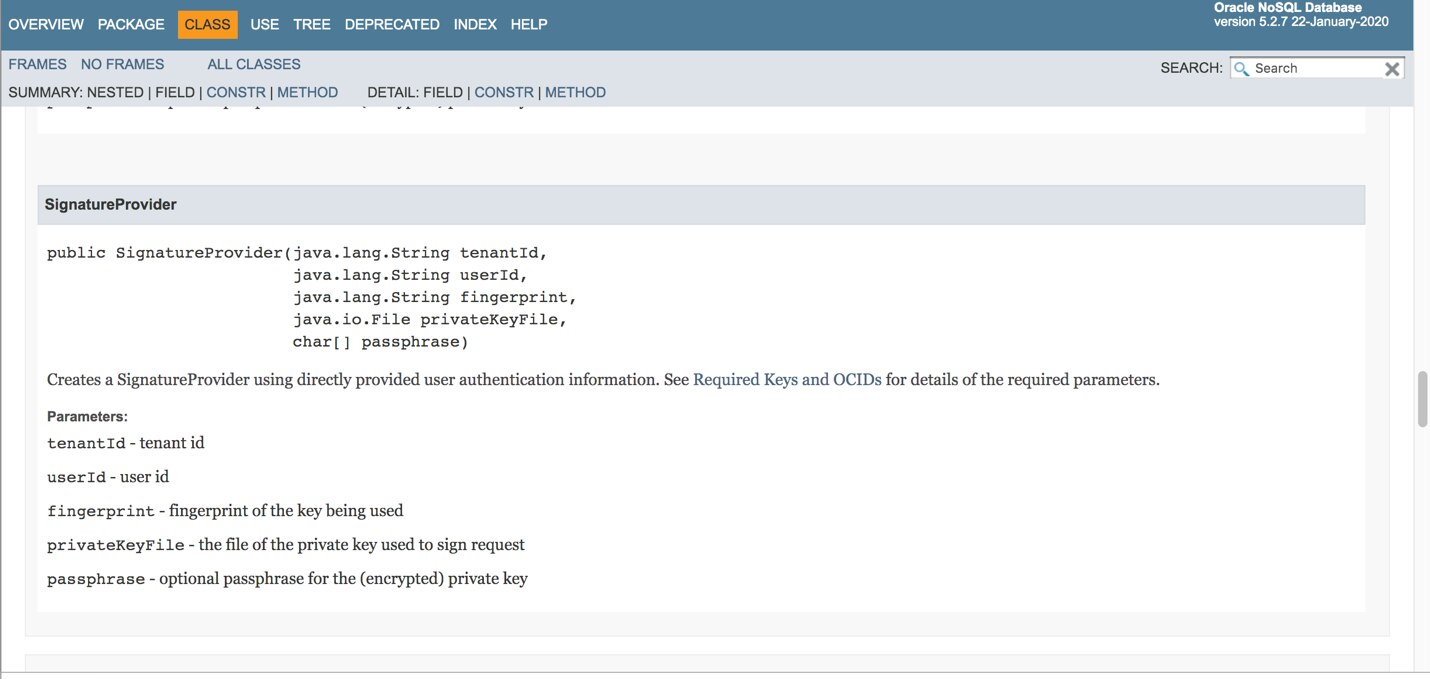Select the highlighted CLASS tab

point(207,24)
